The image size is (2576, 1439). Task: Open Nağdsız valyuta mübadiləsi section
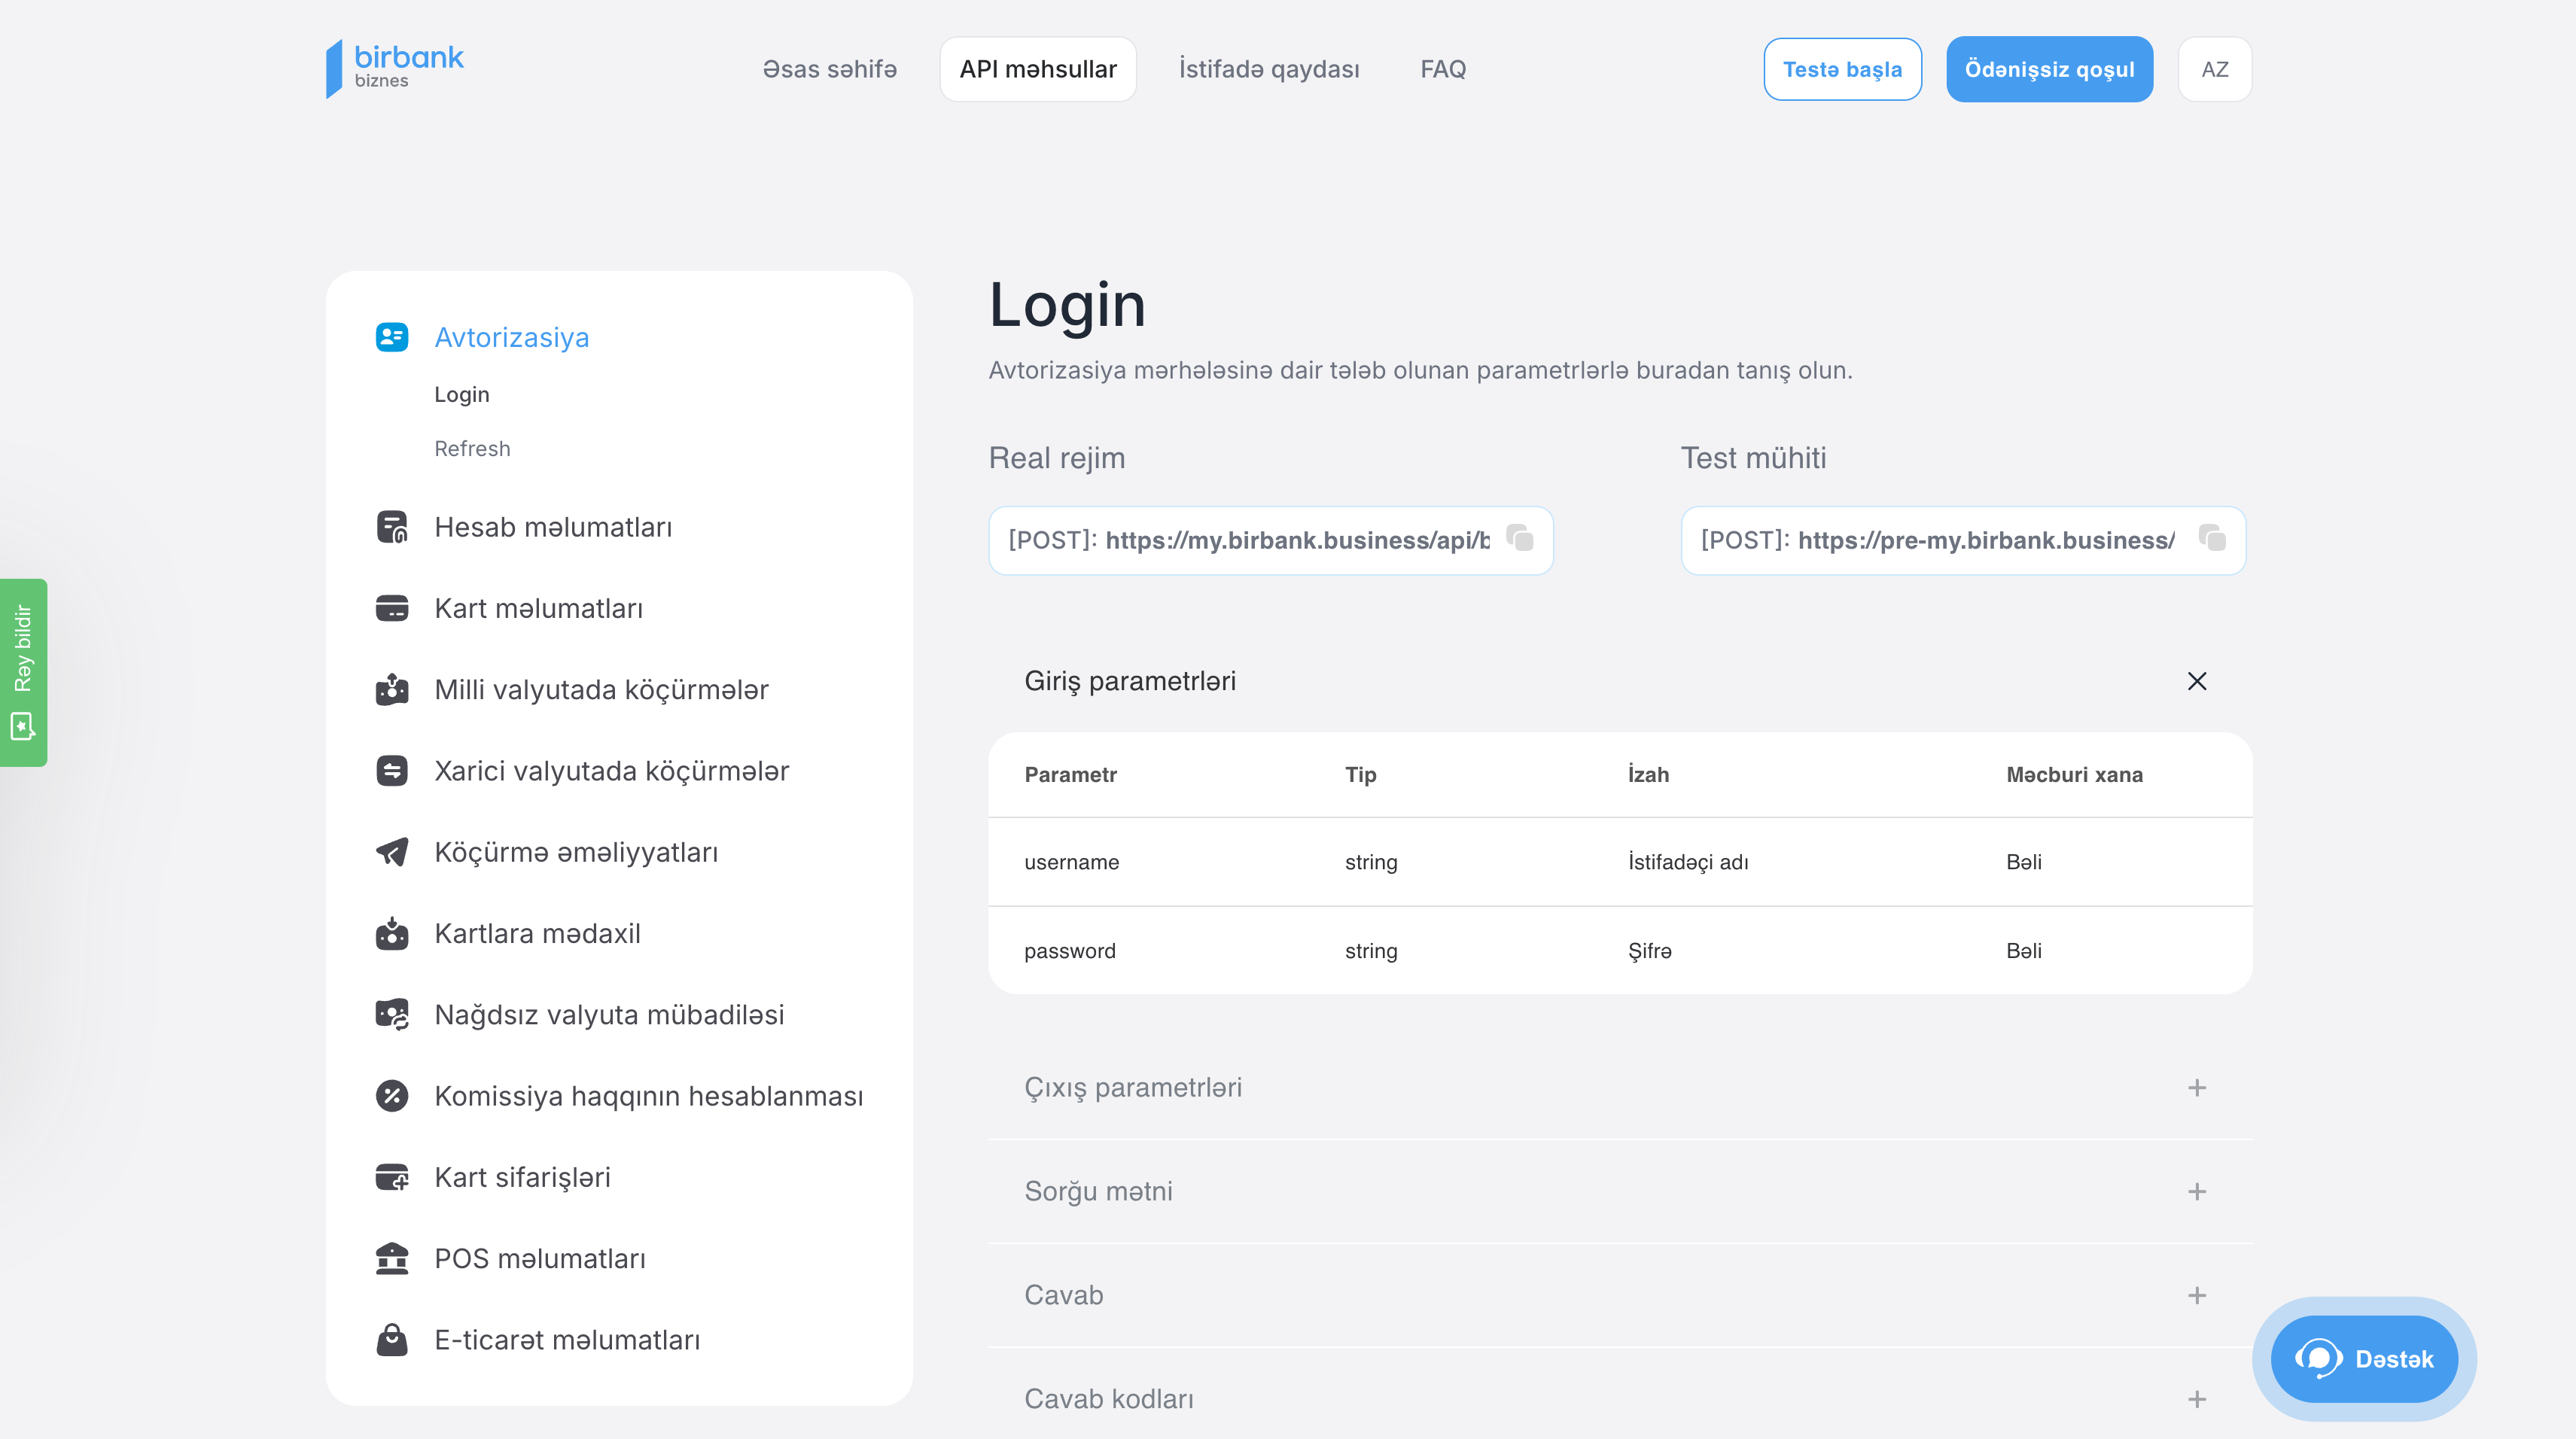pos(609,1014)
